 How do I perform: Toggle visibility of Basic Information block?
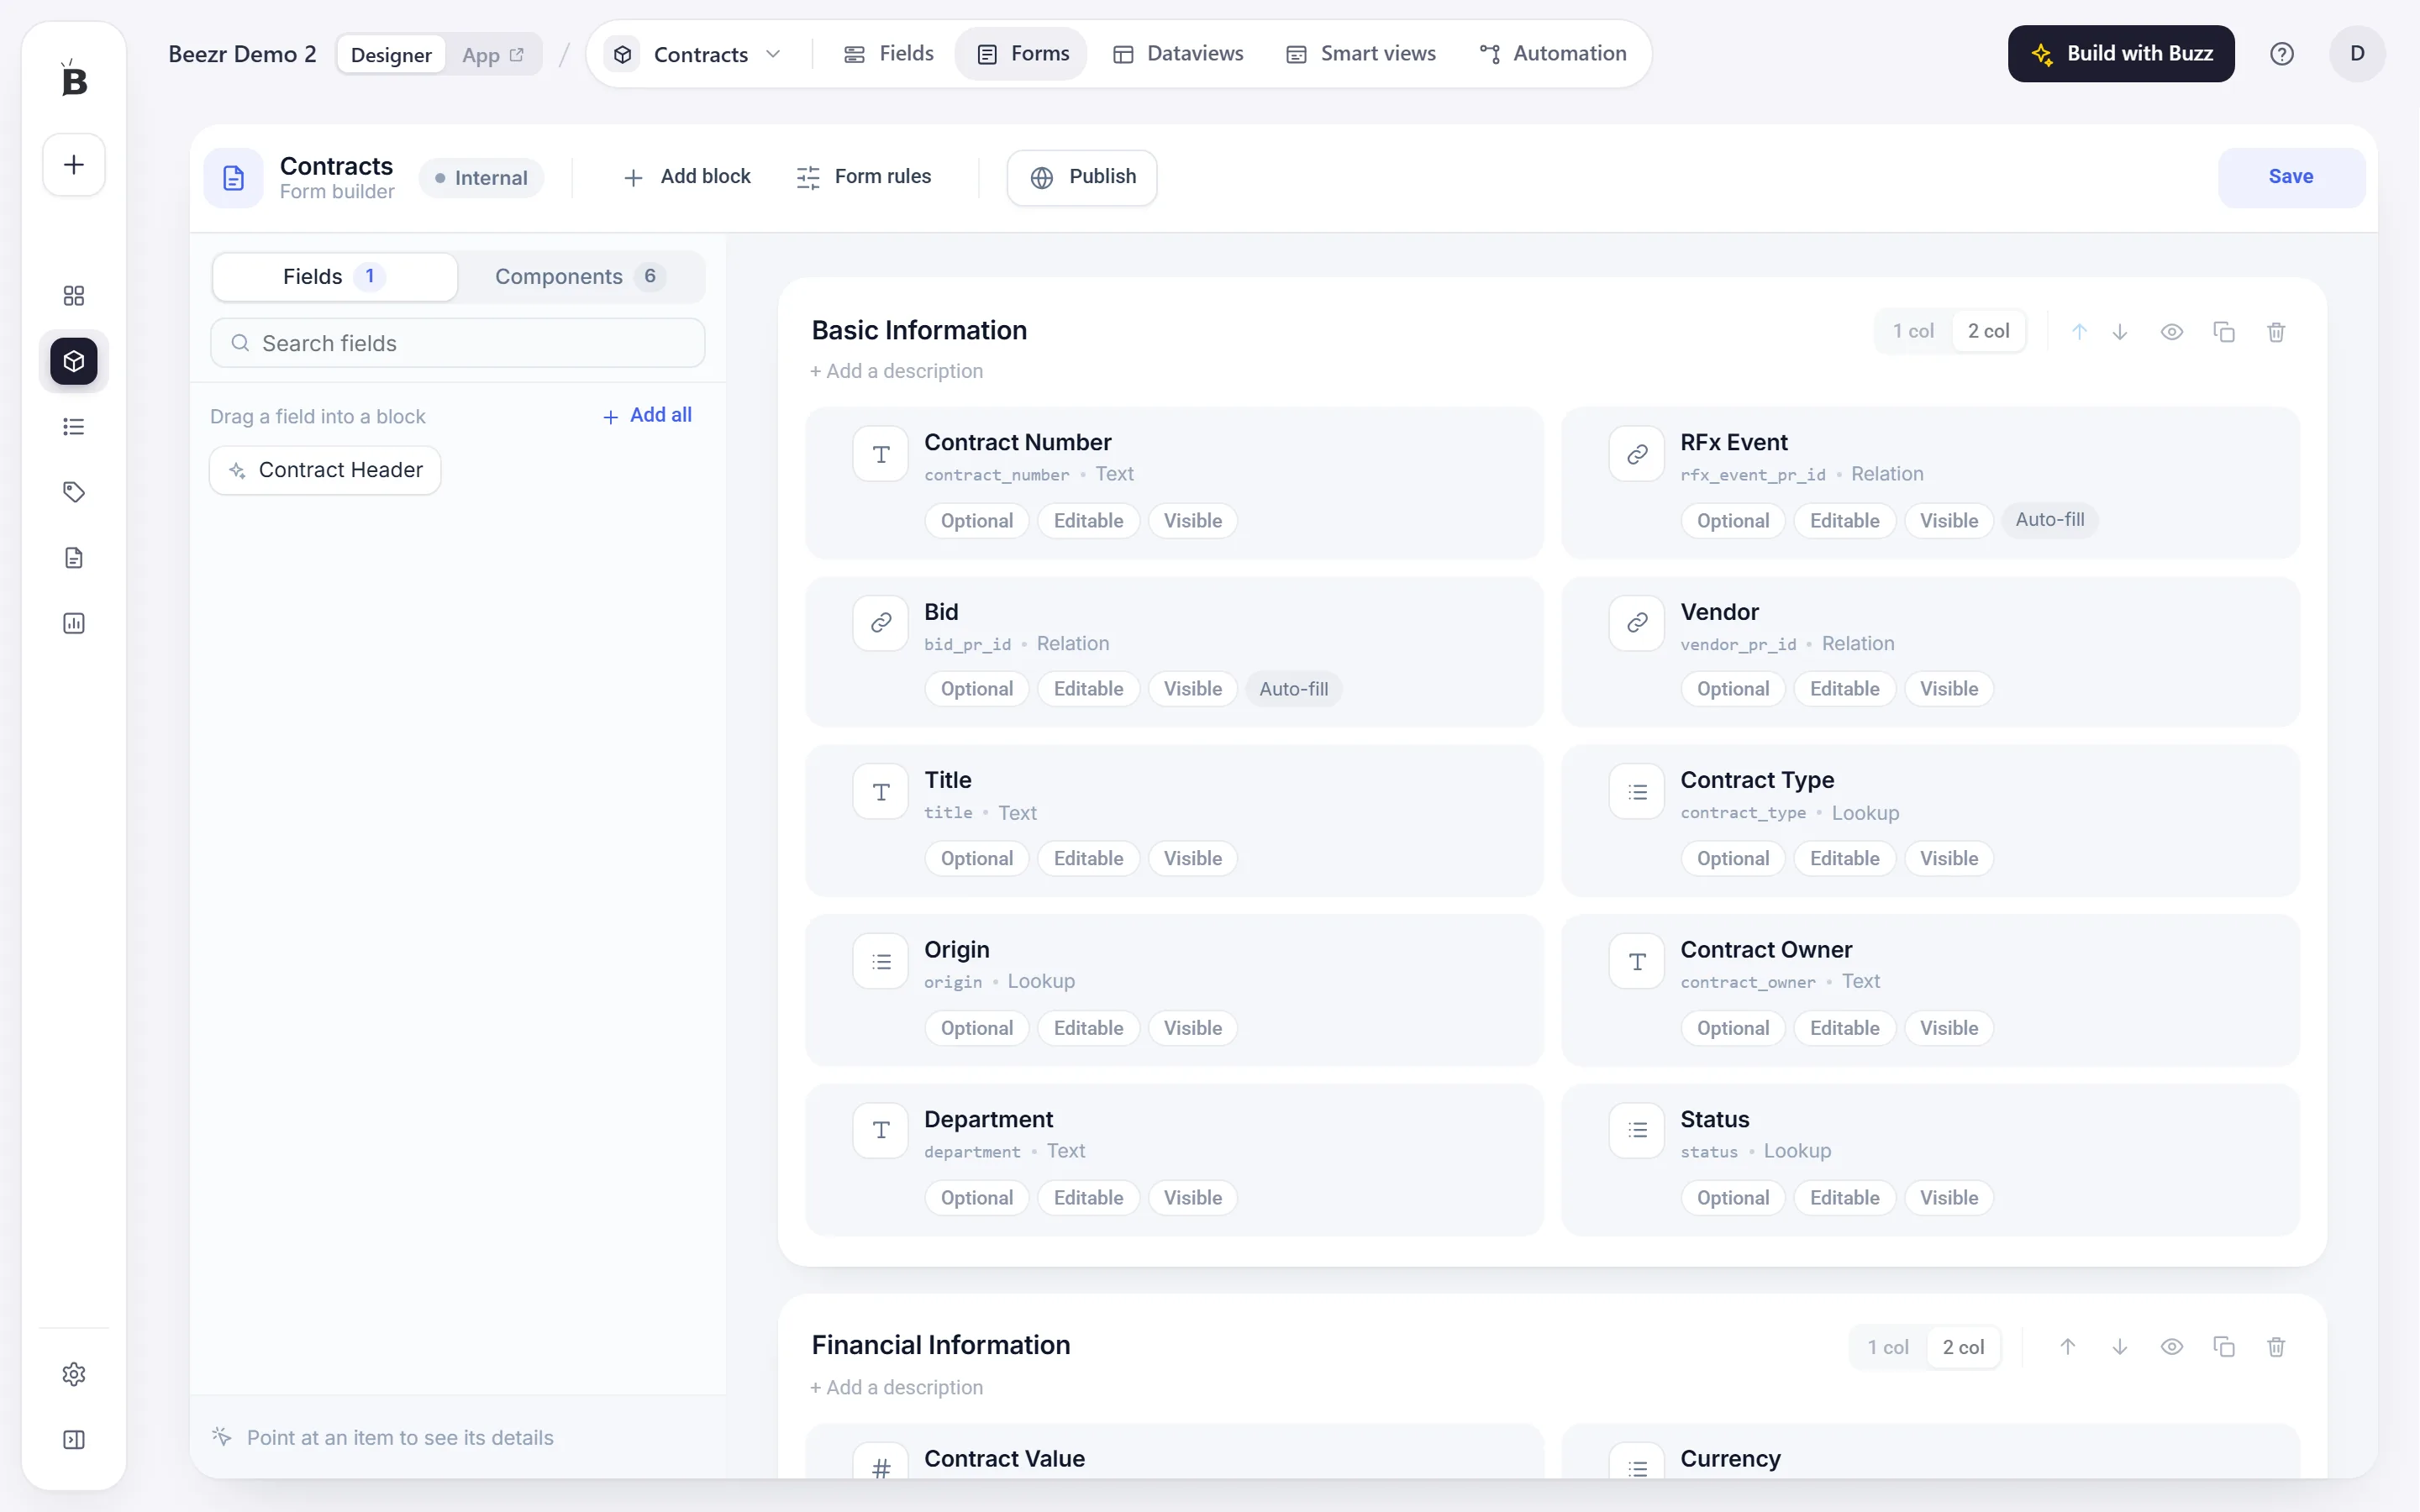2172,332
